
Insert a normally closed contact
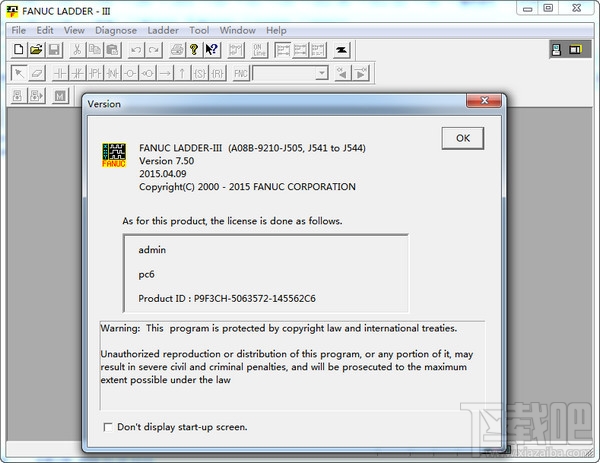[78, 73]
